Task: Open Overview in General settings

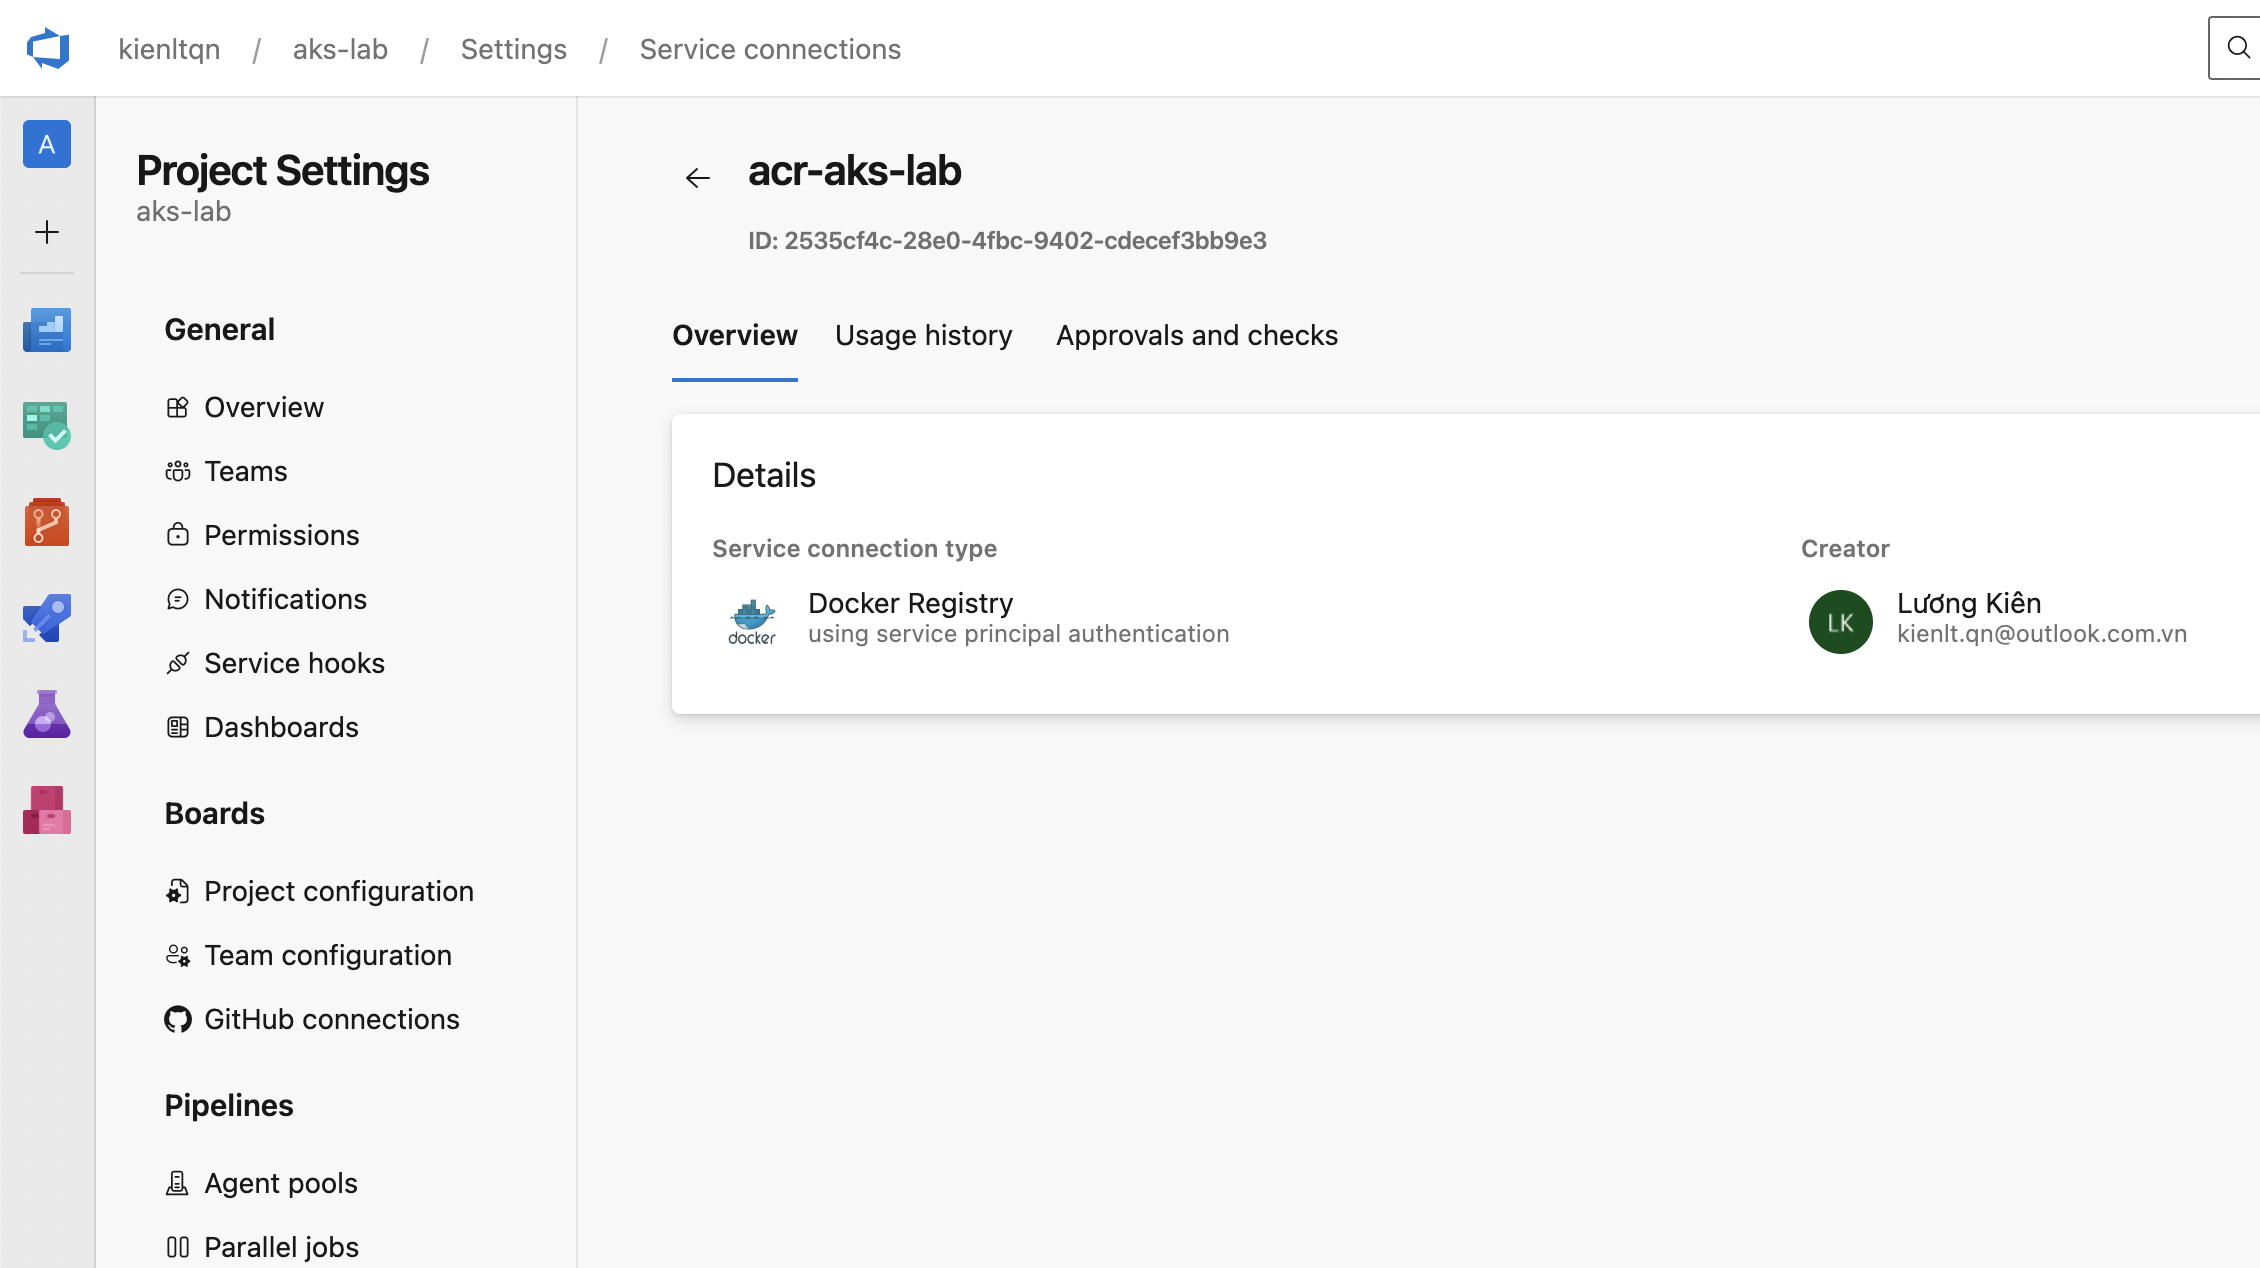Action: coord(264,407)
